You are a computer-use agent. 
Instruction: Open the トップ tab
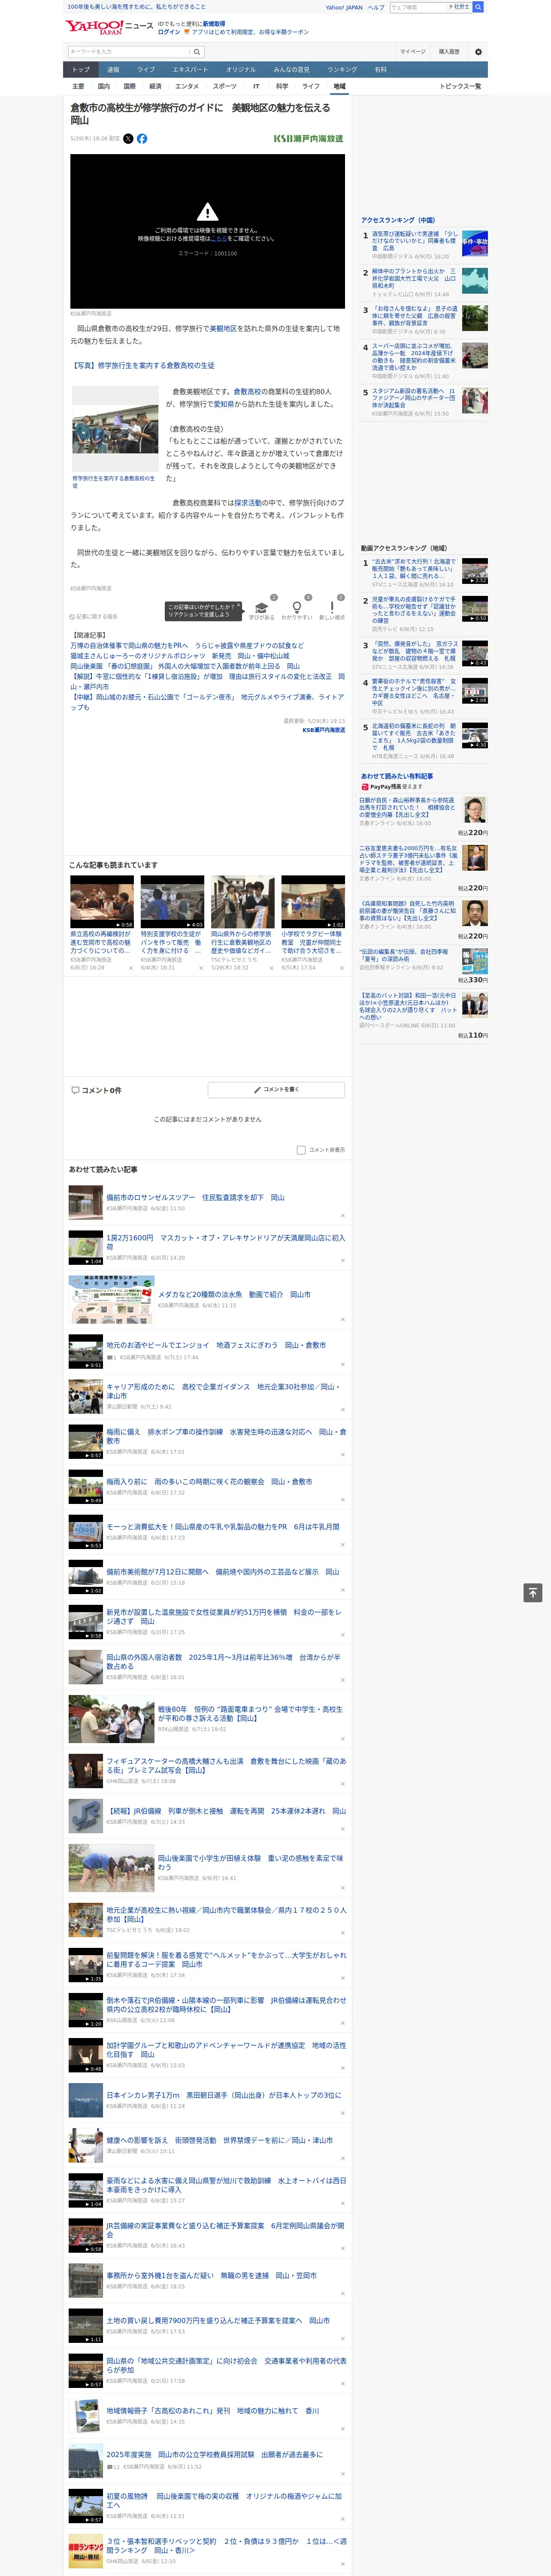[x=81, y=70]
